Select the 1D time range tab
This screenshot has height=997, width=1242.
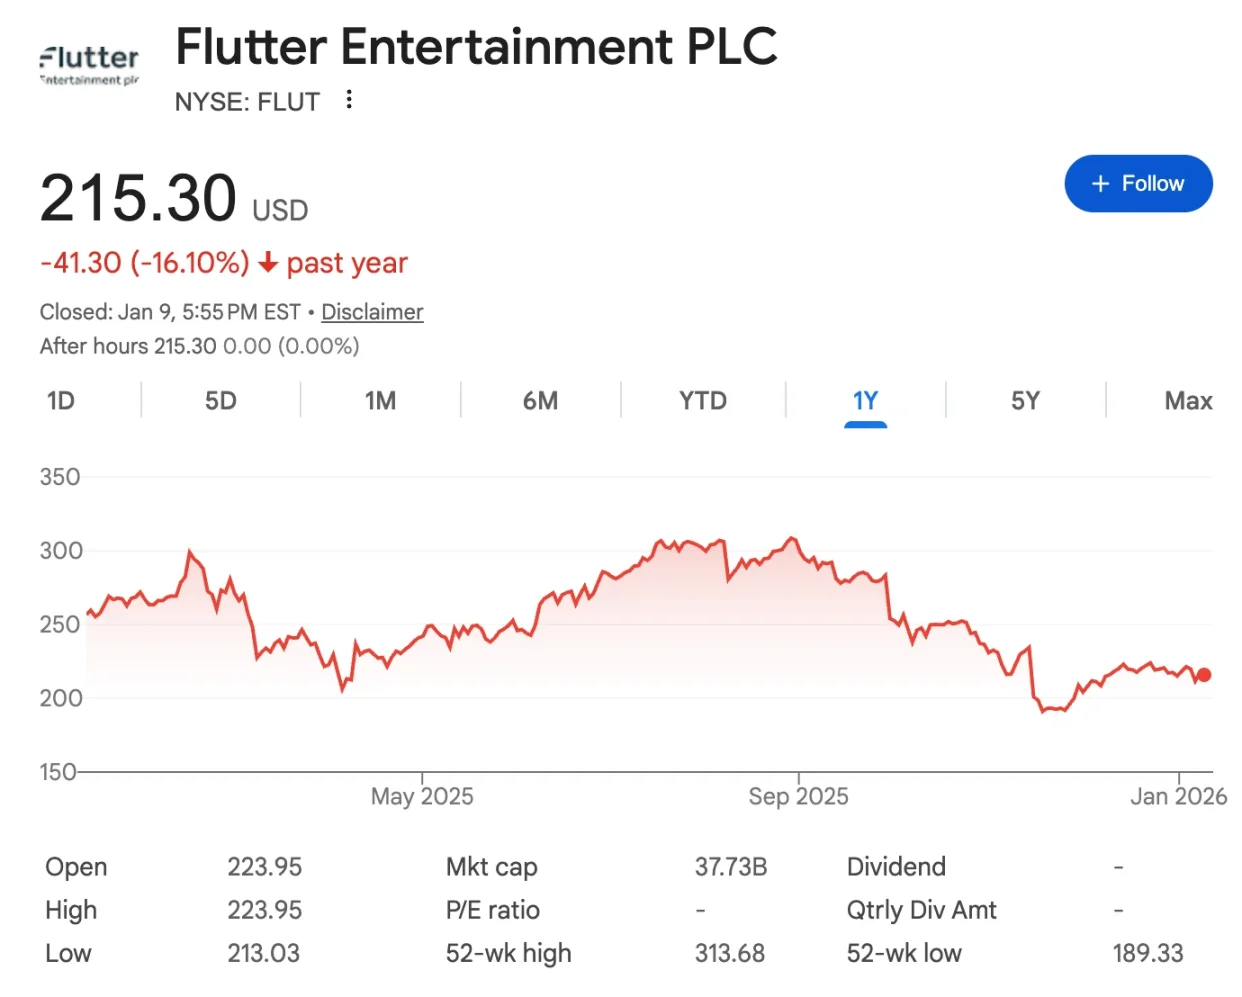61,401
